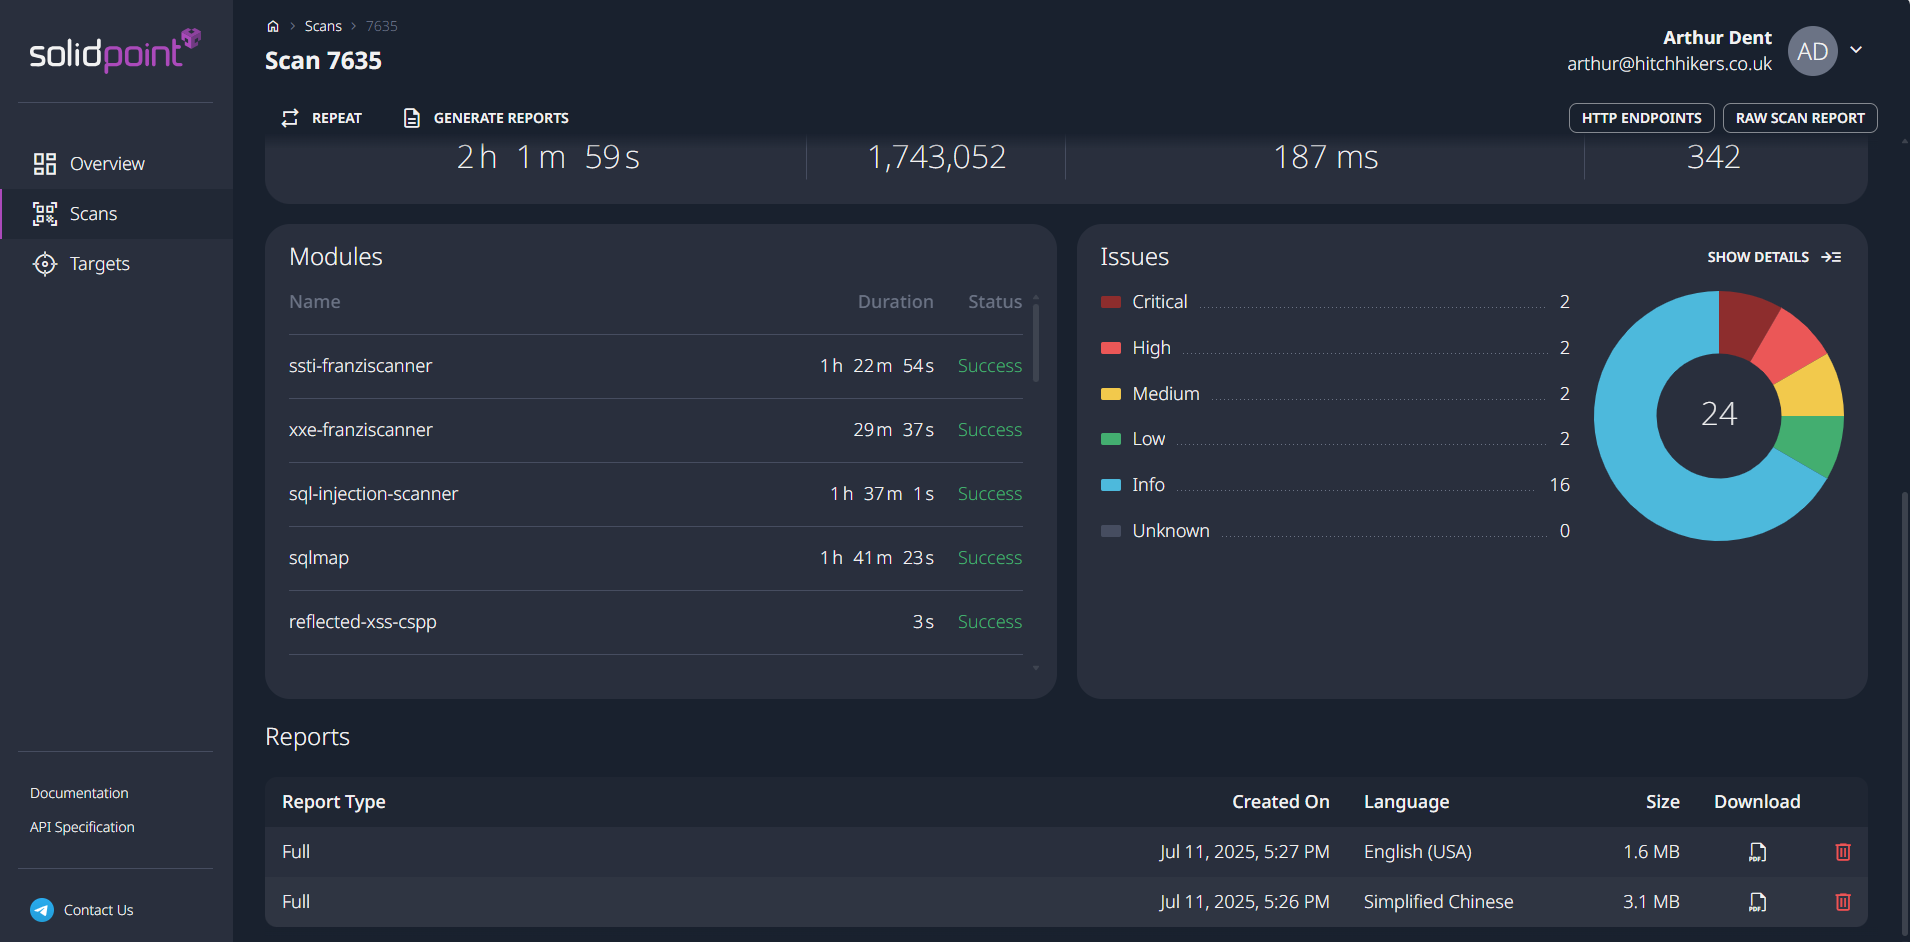The image size is (1910, 942).
Task: Download the English (USA) full report PDF
Action: 1756,852
